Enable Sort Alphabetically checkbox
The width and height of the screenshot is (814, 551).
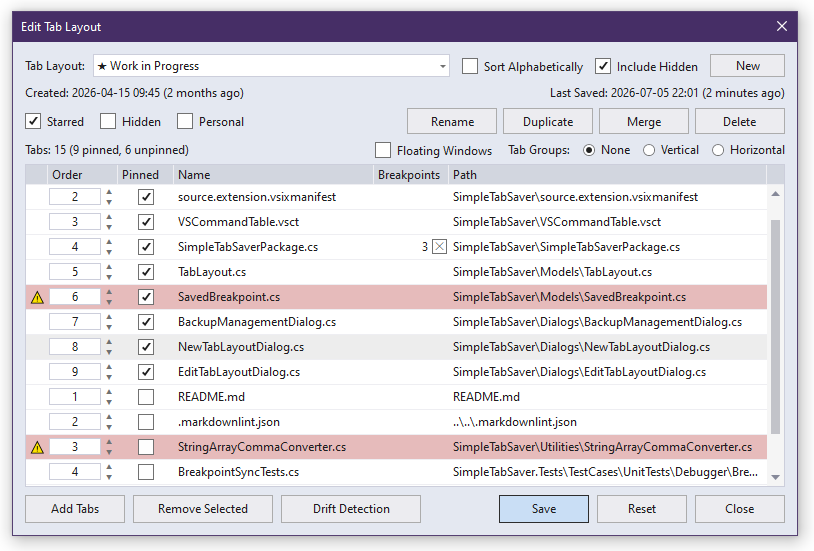pos(470,66)
